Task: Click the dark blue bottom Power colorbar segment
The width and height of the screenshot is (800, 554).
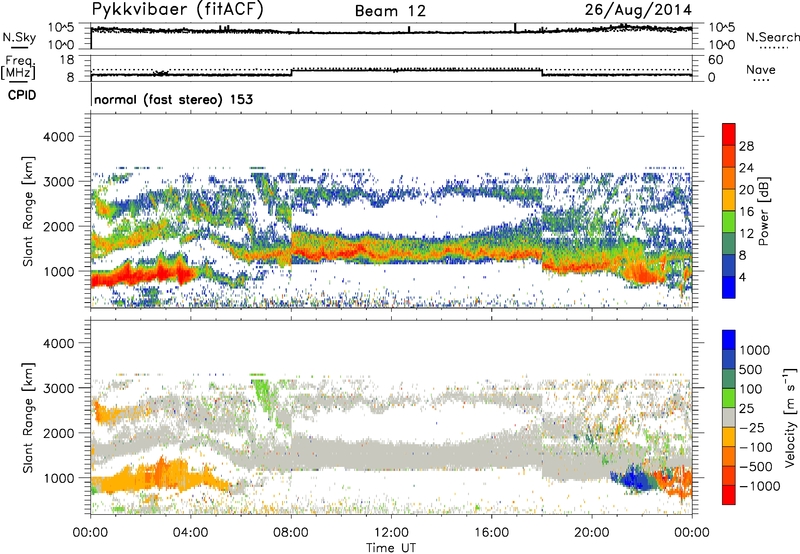Action: (x=729, y=287)
